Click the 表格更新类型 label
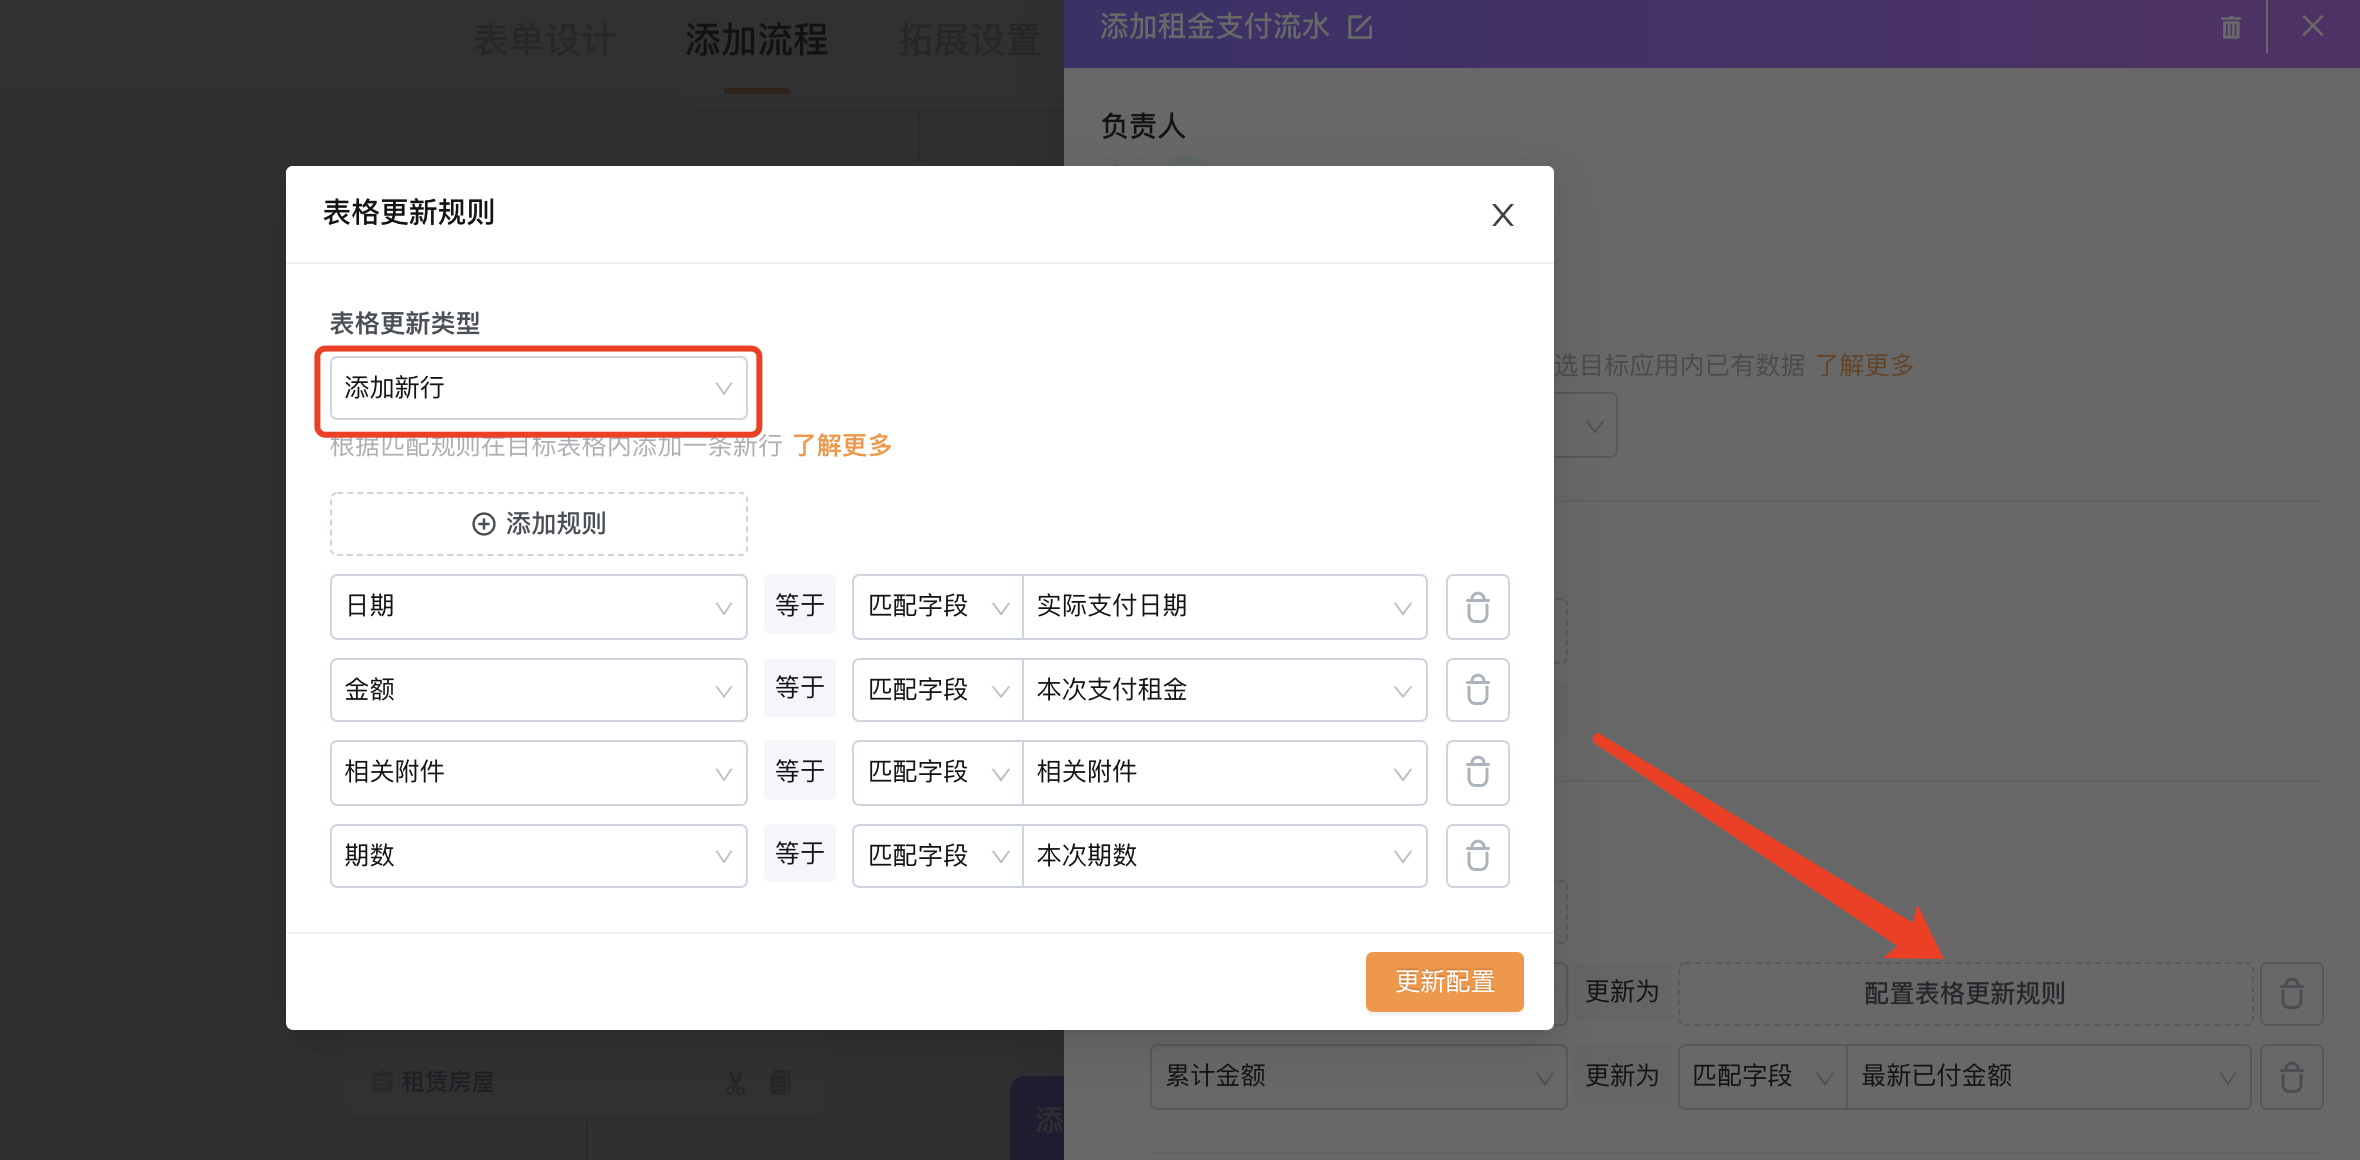This screenshot has width=2360, height=1160. pos(405,323)
